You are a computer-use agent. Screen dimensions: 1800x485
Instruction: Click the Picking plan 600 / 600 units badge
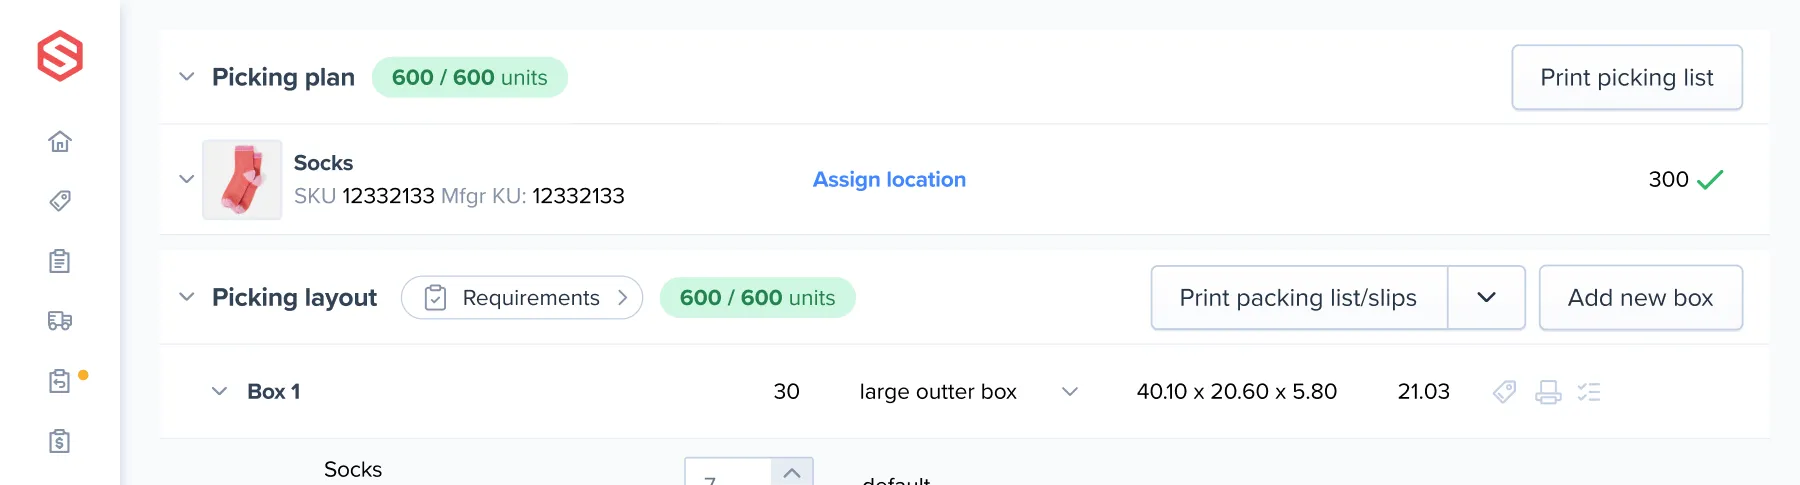point(470,78)
